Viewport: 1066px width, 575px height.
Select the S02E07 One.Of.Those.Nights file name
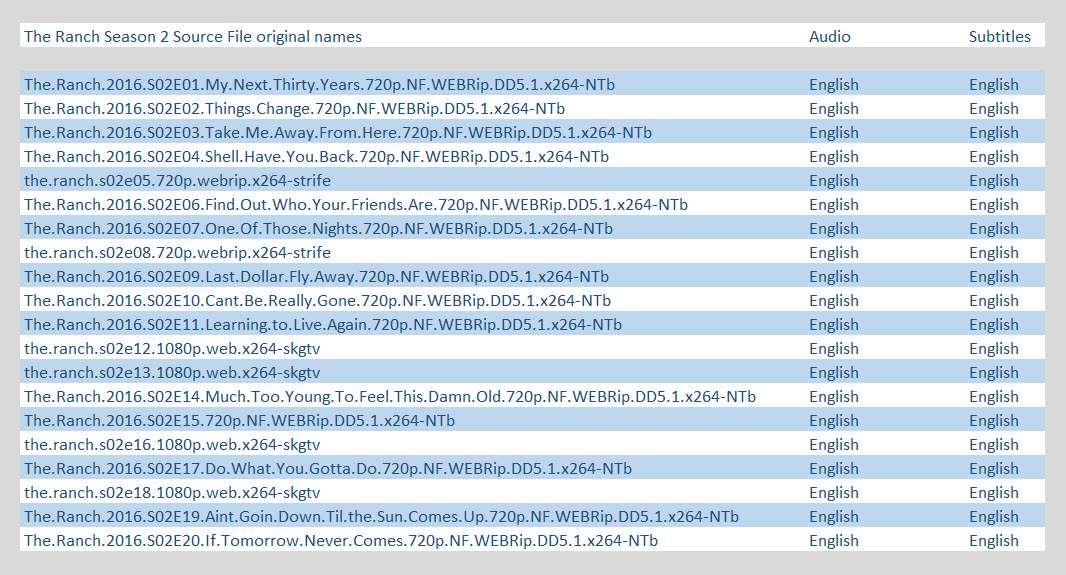318,229
